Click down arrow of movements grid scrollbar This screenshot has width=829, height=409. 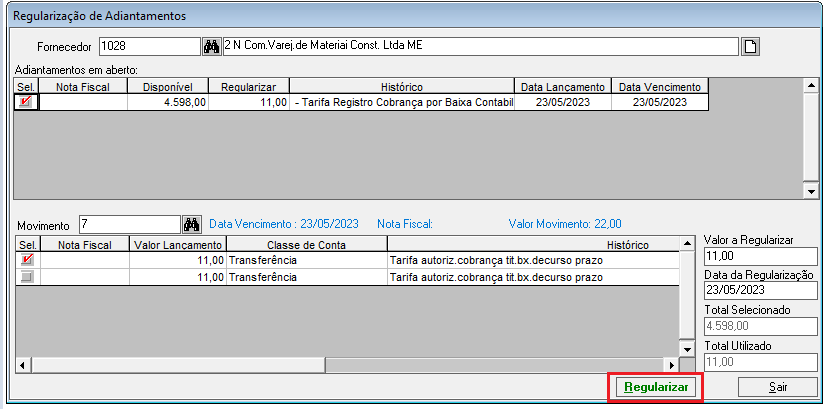(687, 349)
